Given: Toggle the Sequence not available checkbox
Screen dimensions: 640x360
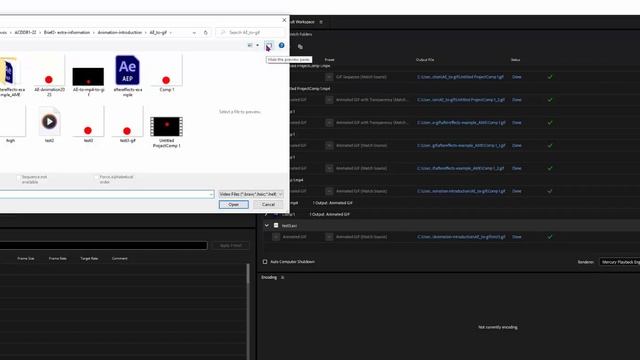Looking at the screenshot, I should (18, 178).
